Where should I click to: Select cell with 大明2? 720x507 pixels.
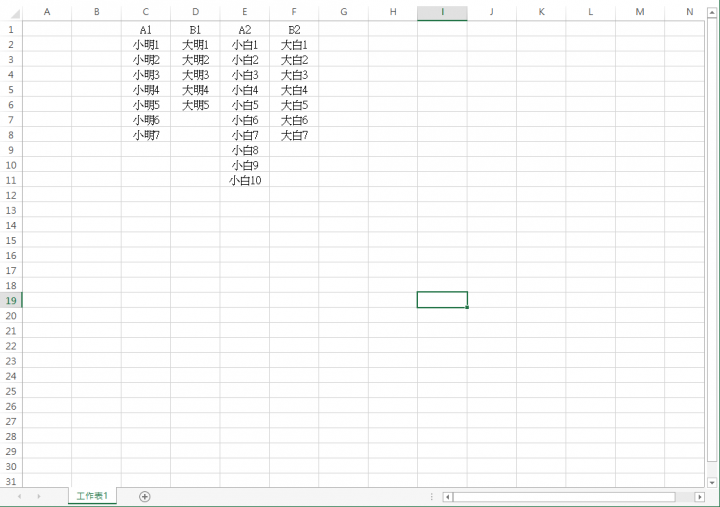[195, 60]
